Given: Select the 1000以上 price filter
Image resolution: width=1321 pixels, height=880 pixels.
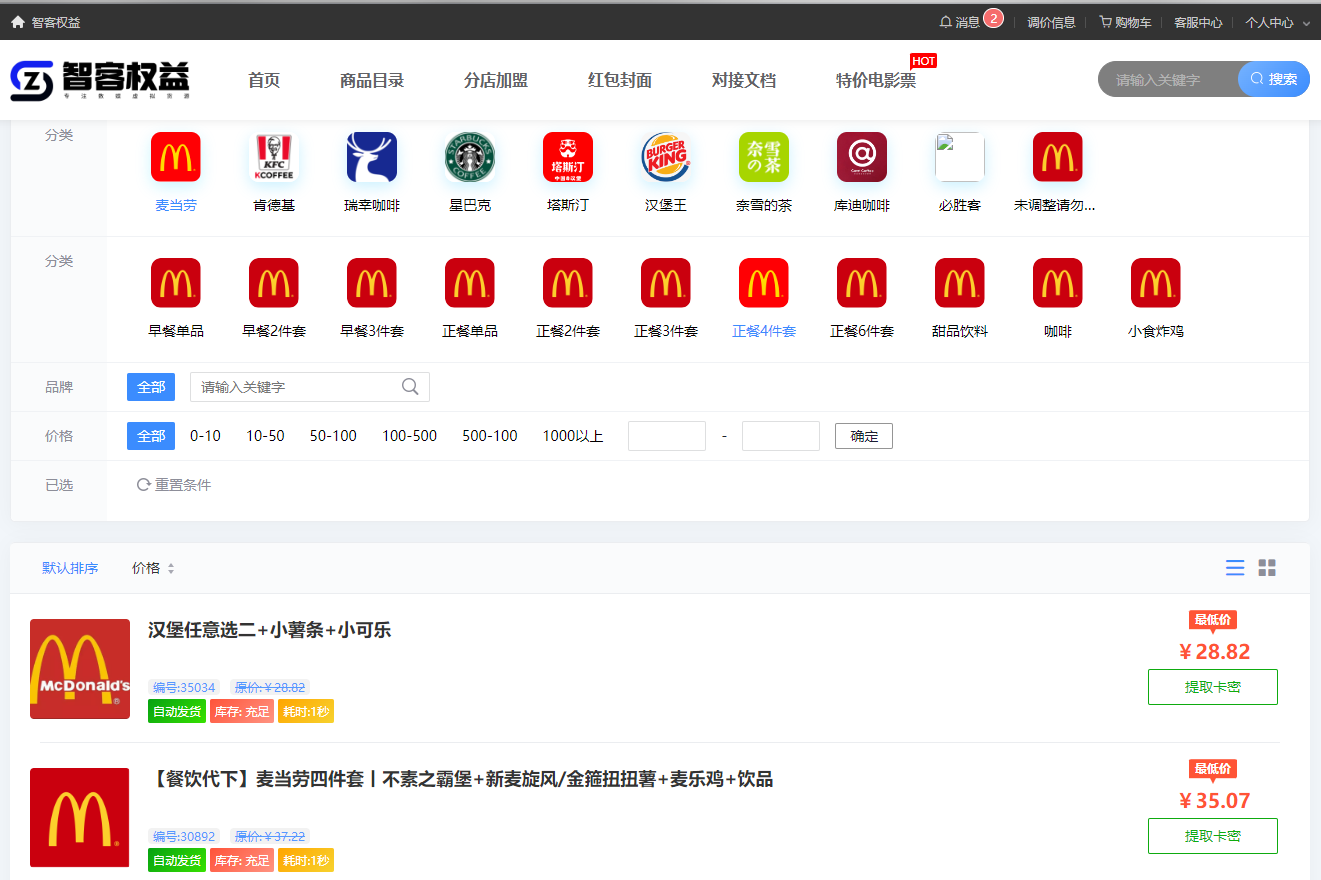Looking at the screenshot, I should click(571, 436).
